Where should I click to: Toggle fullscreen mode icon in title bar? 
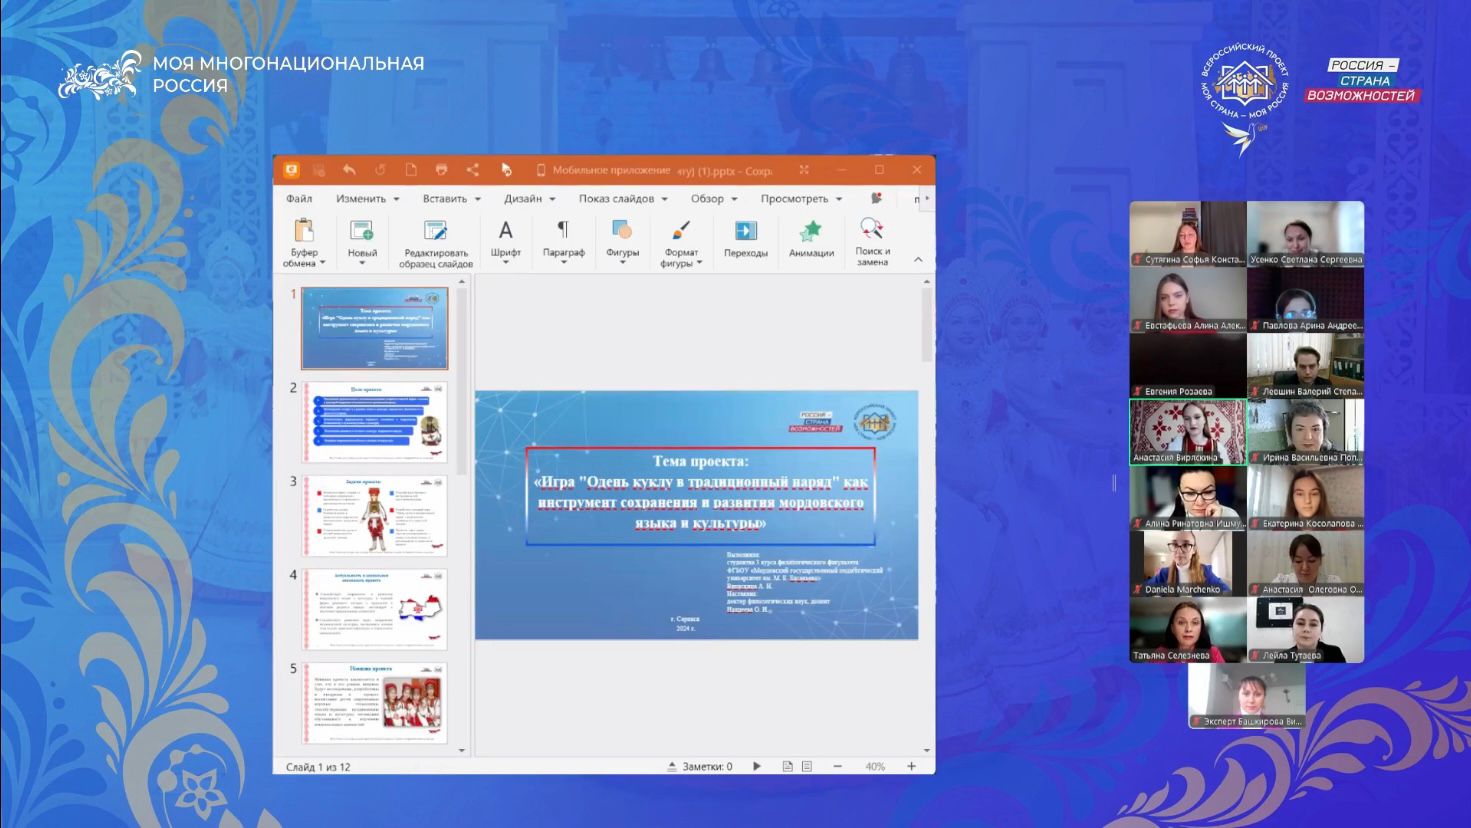(803, 170)
